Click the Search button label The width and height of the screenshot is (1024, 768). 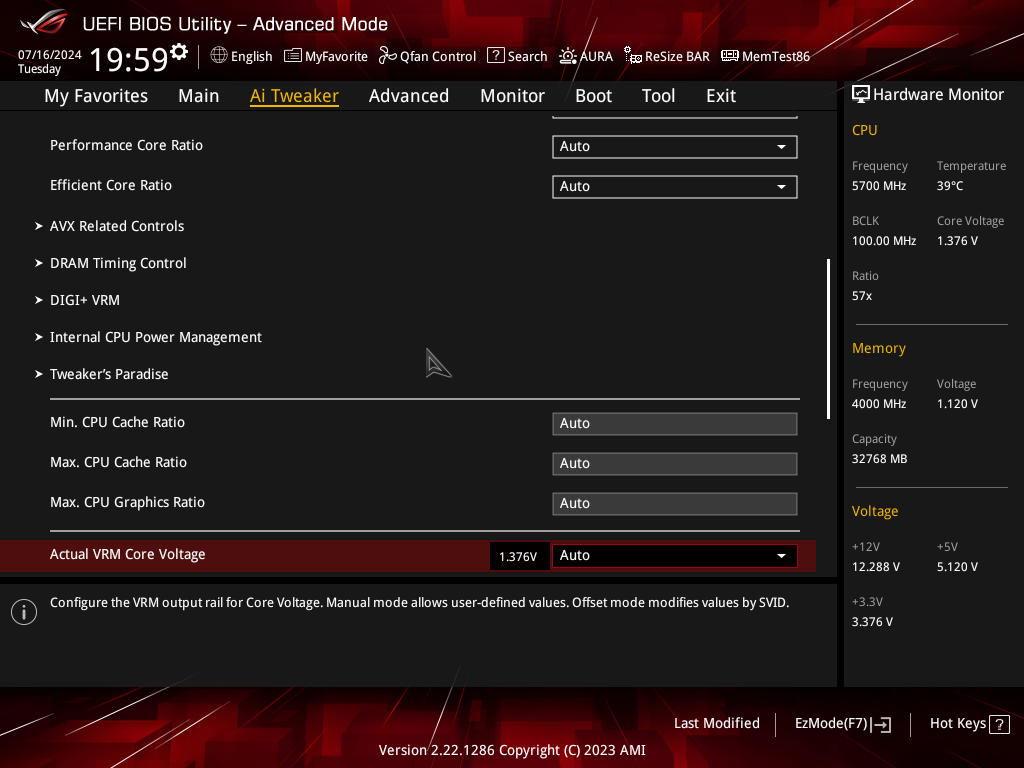pyautogui.click(x=527, y=56)
